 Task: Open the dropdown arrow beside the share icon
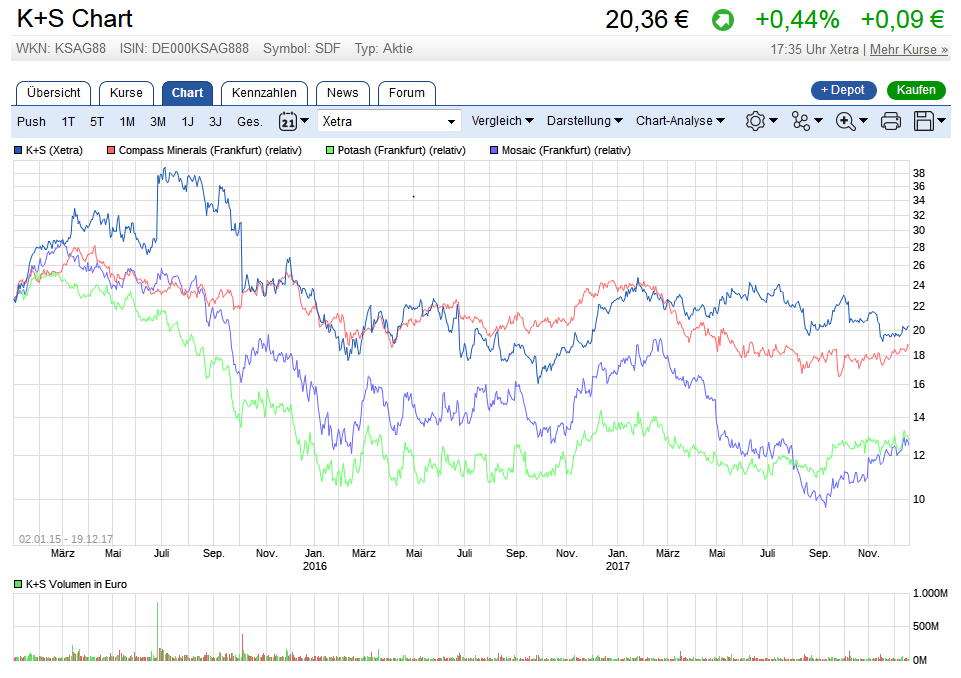(x=818, y=121)
